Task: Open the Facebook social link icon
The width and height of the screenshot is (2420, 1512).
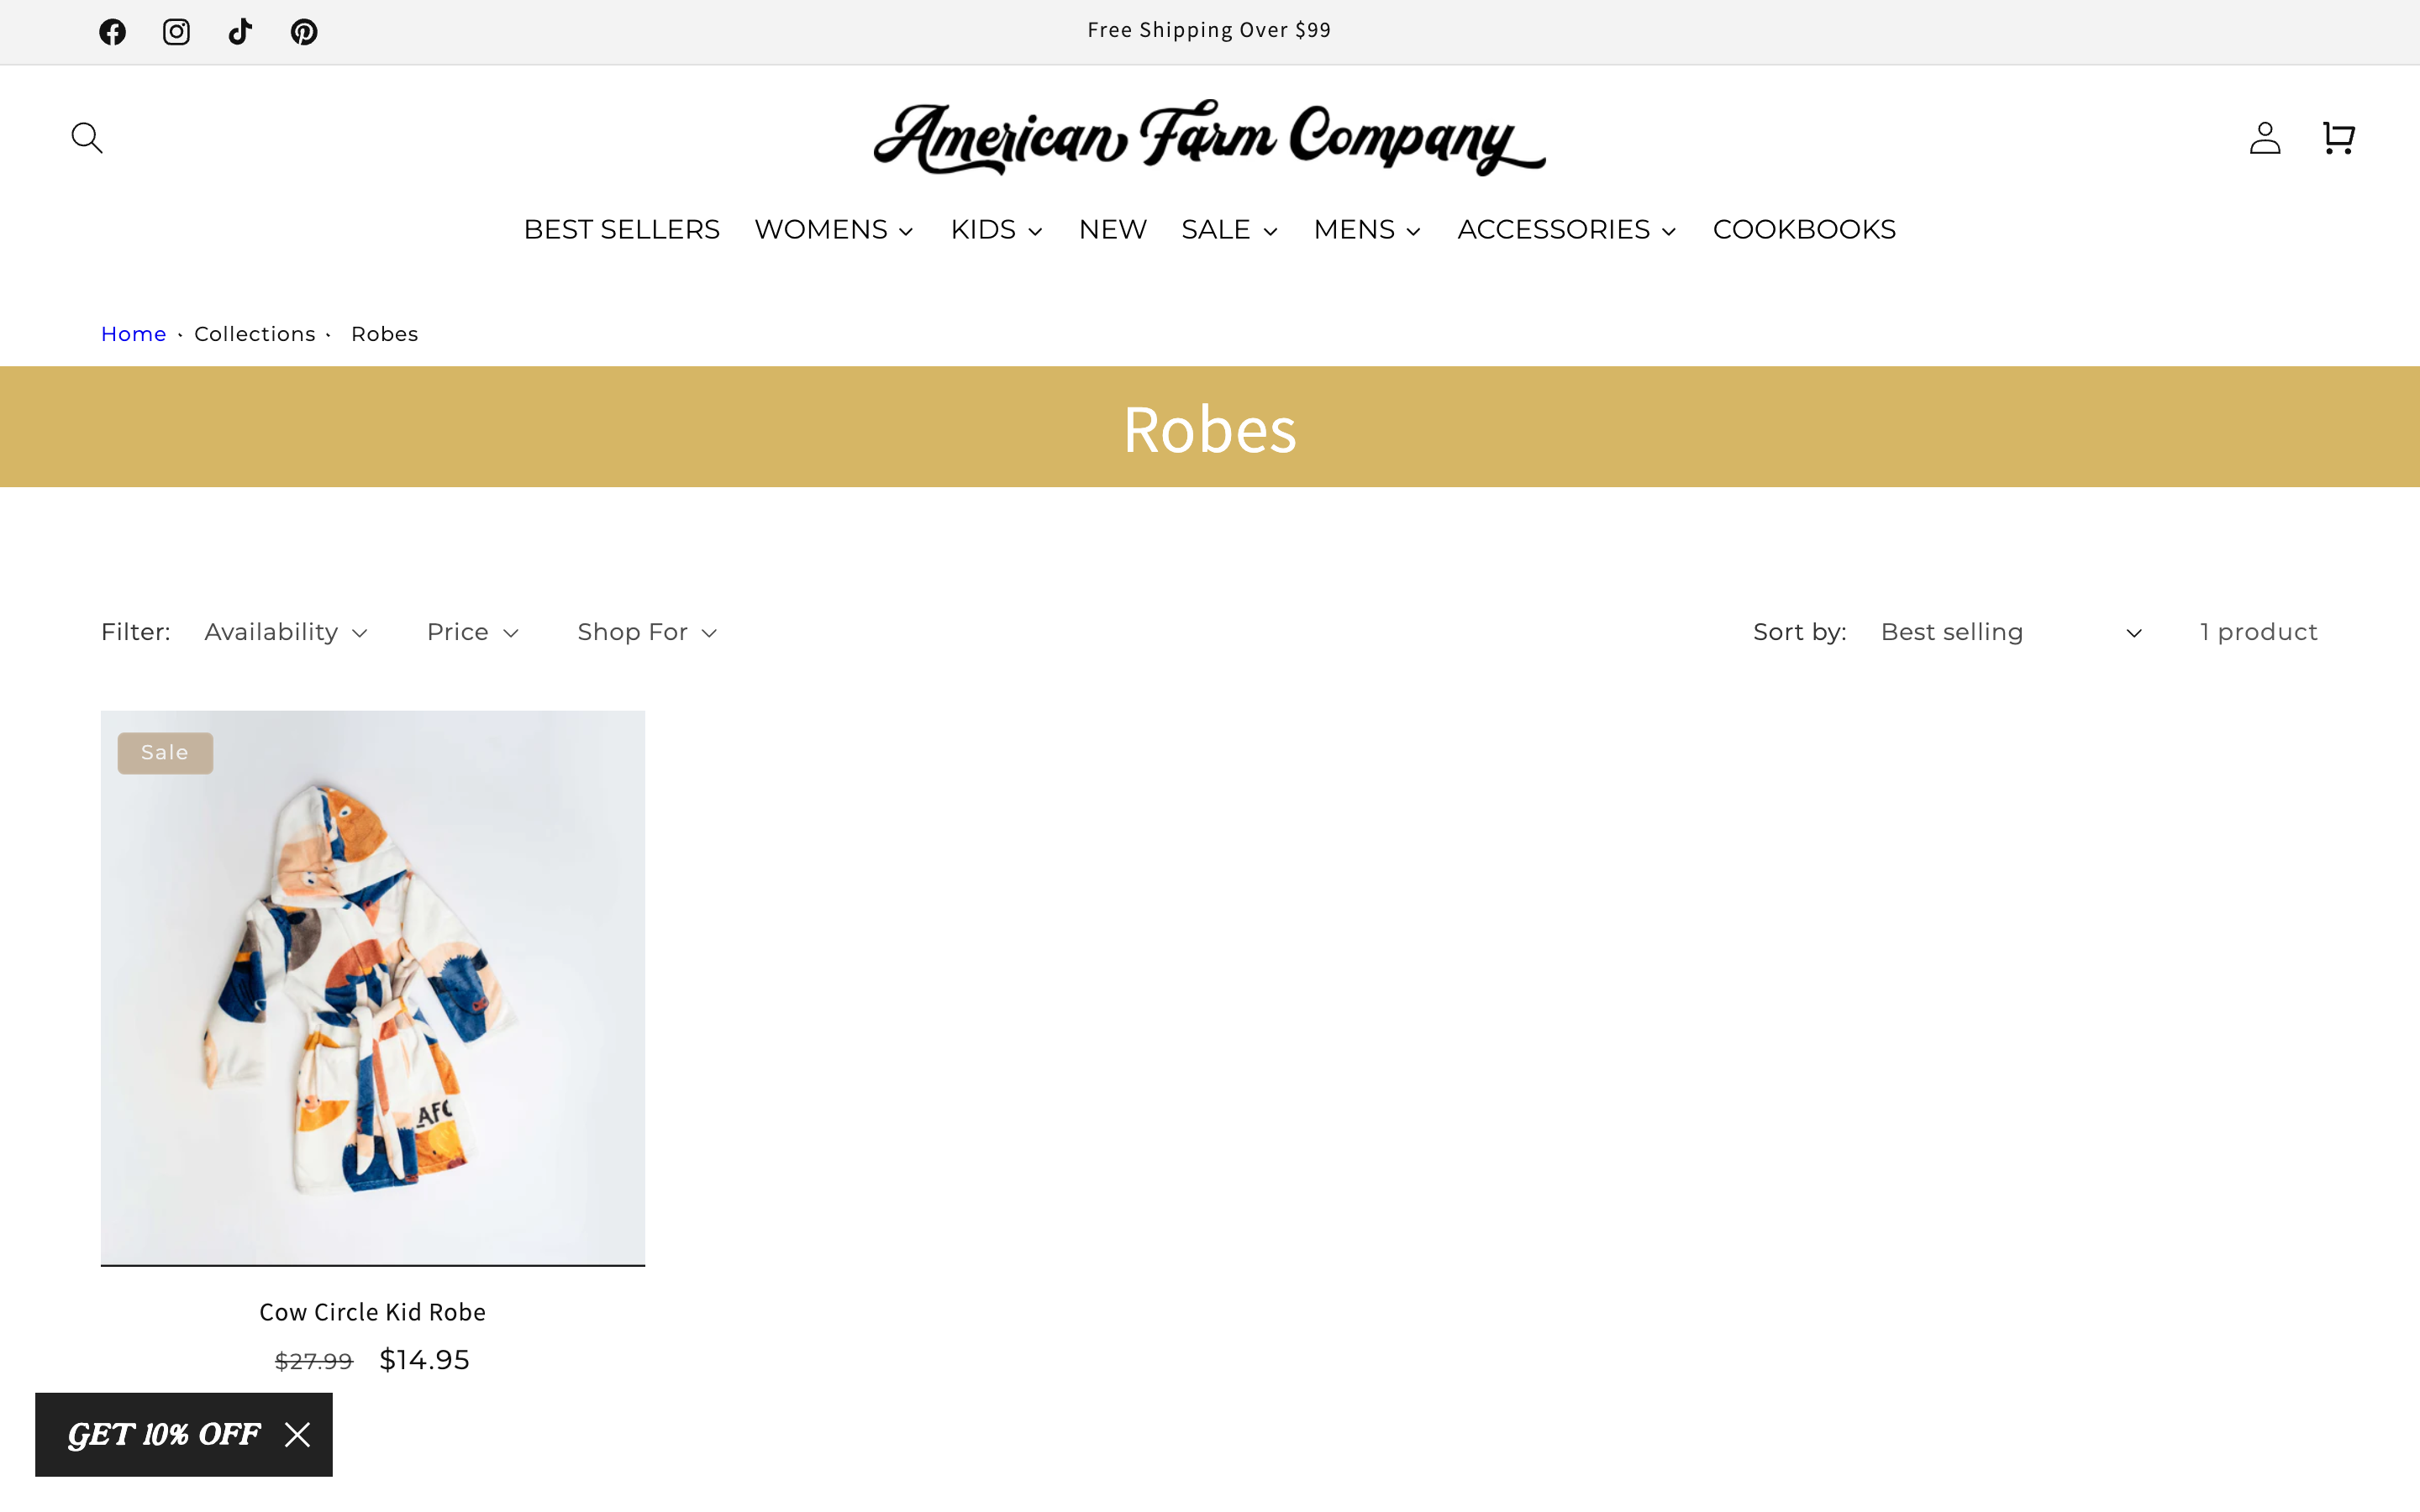Action: pyautogui.click(x=112, y=32)
